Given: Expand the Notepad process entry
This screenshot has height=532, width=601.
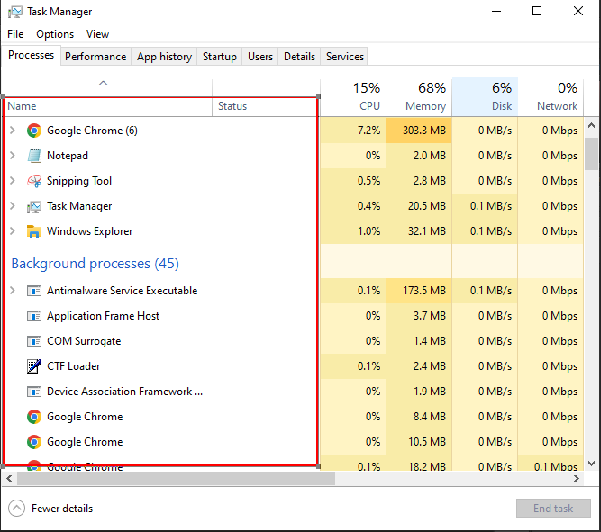Looking at the screenshot, I should (x=12, y=155).
